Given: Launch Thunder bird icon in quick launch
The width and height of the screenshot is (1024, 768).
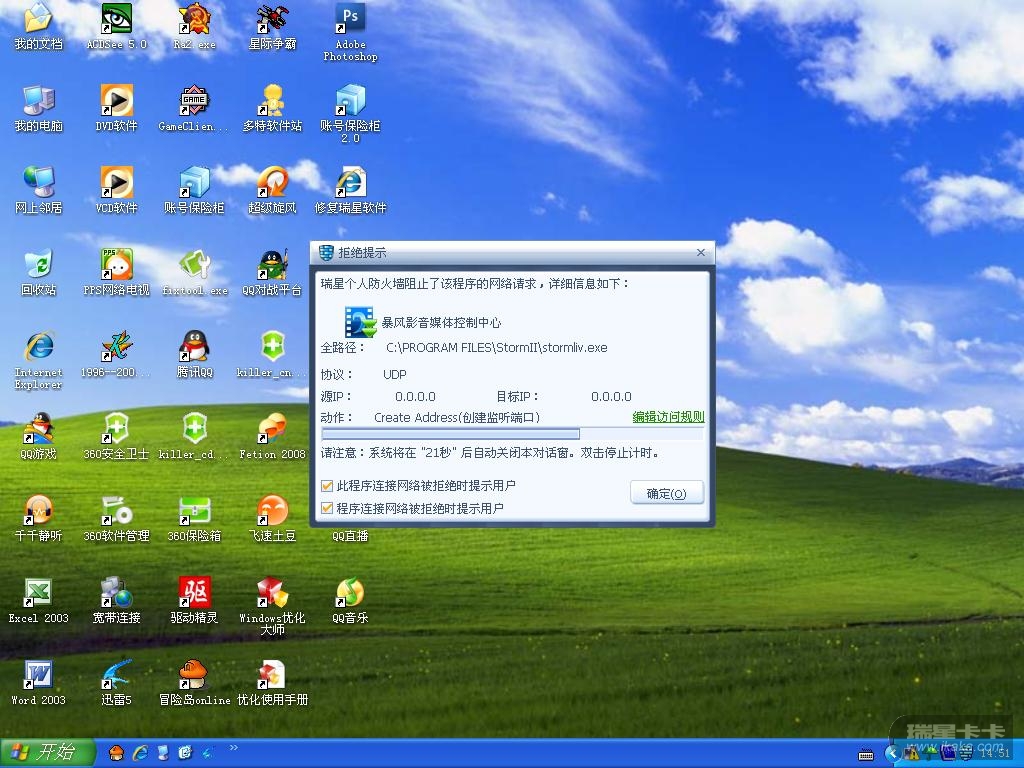Looking at the screenshot, I should (x=209, y=753).
